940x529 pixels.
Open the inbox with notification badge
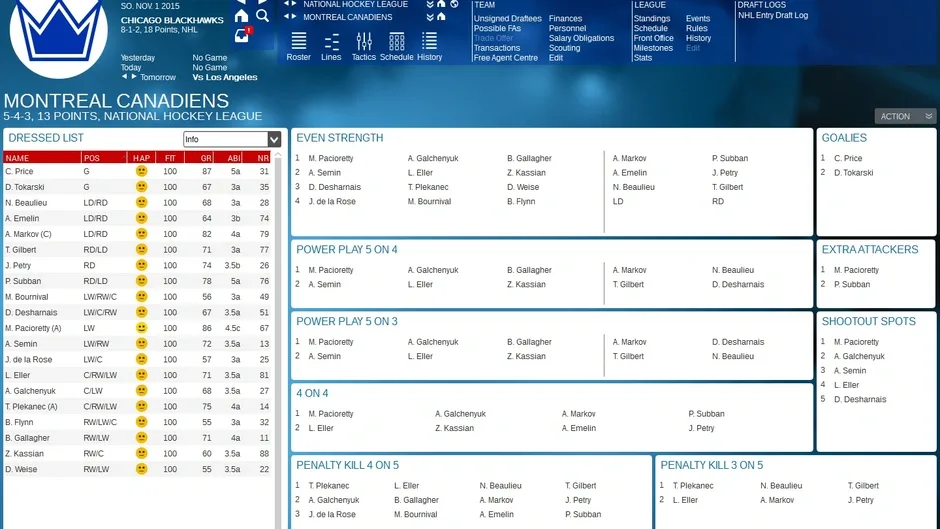click(242, 35)
